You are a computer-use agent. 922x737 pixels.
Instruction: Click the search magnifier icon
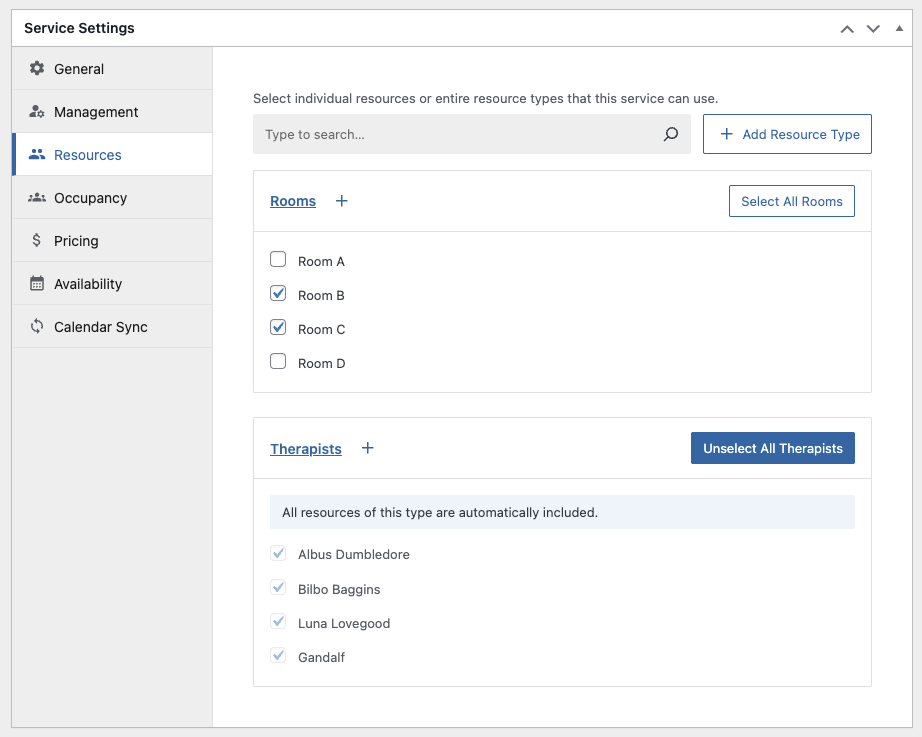point(671,134)
